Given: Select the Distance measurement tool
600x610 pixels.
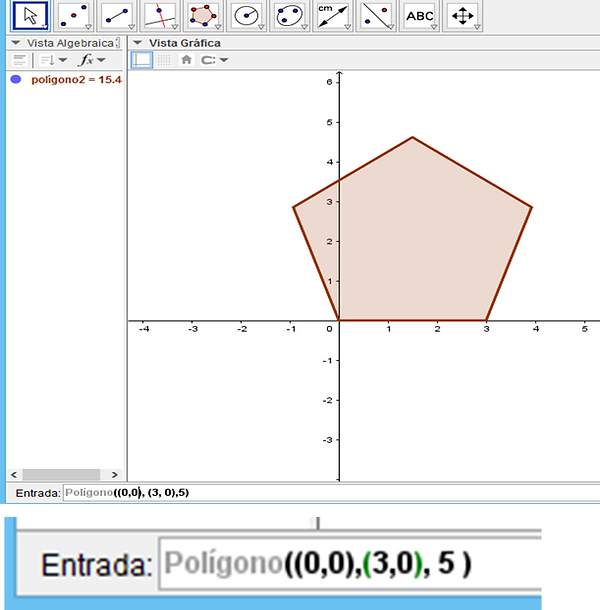Looking at the screenshot, I should [x=332, y=16].
